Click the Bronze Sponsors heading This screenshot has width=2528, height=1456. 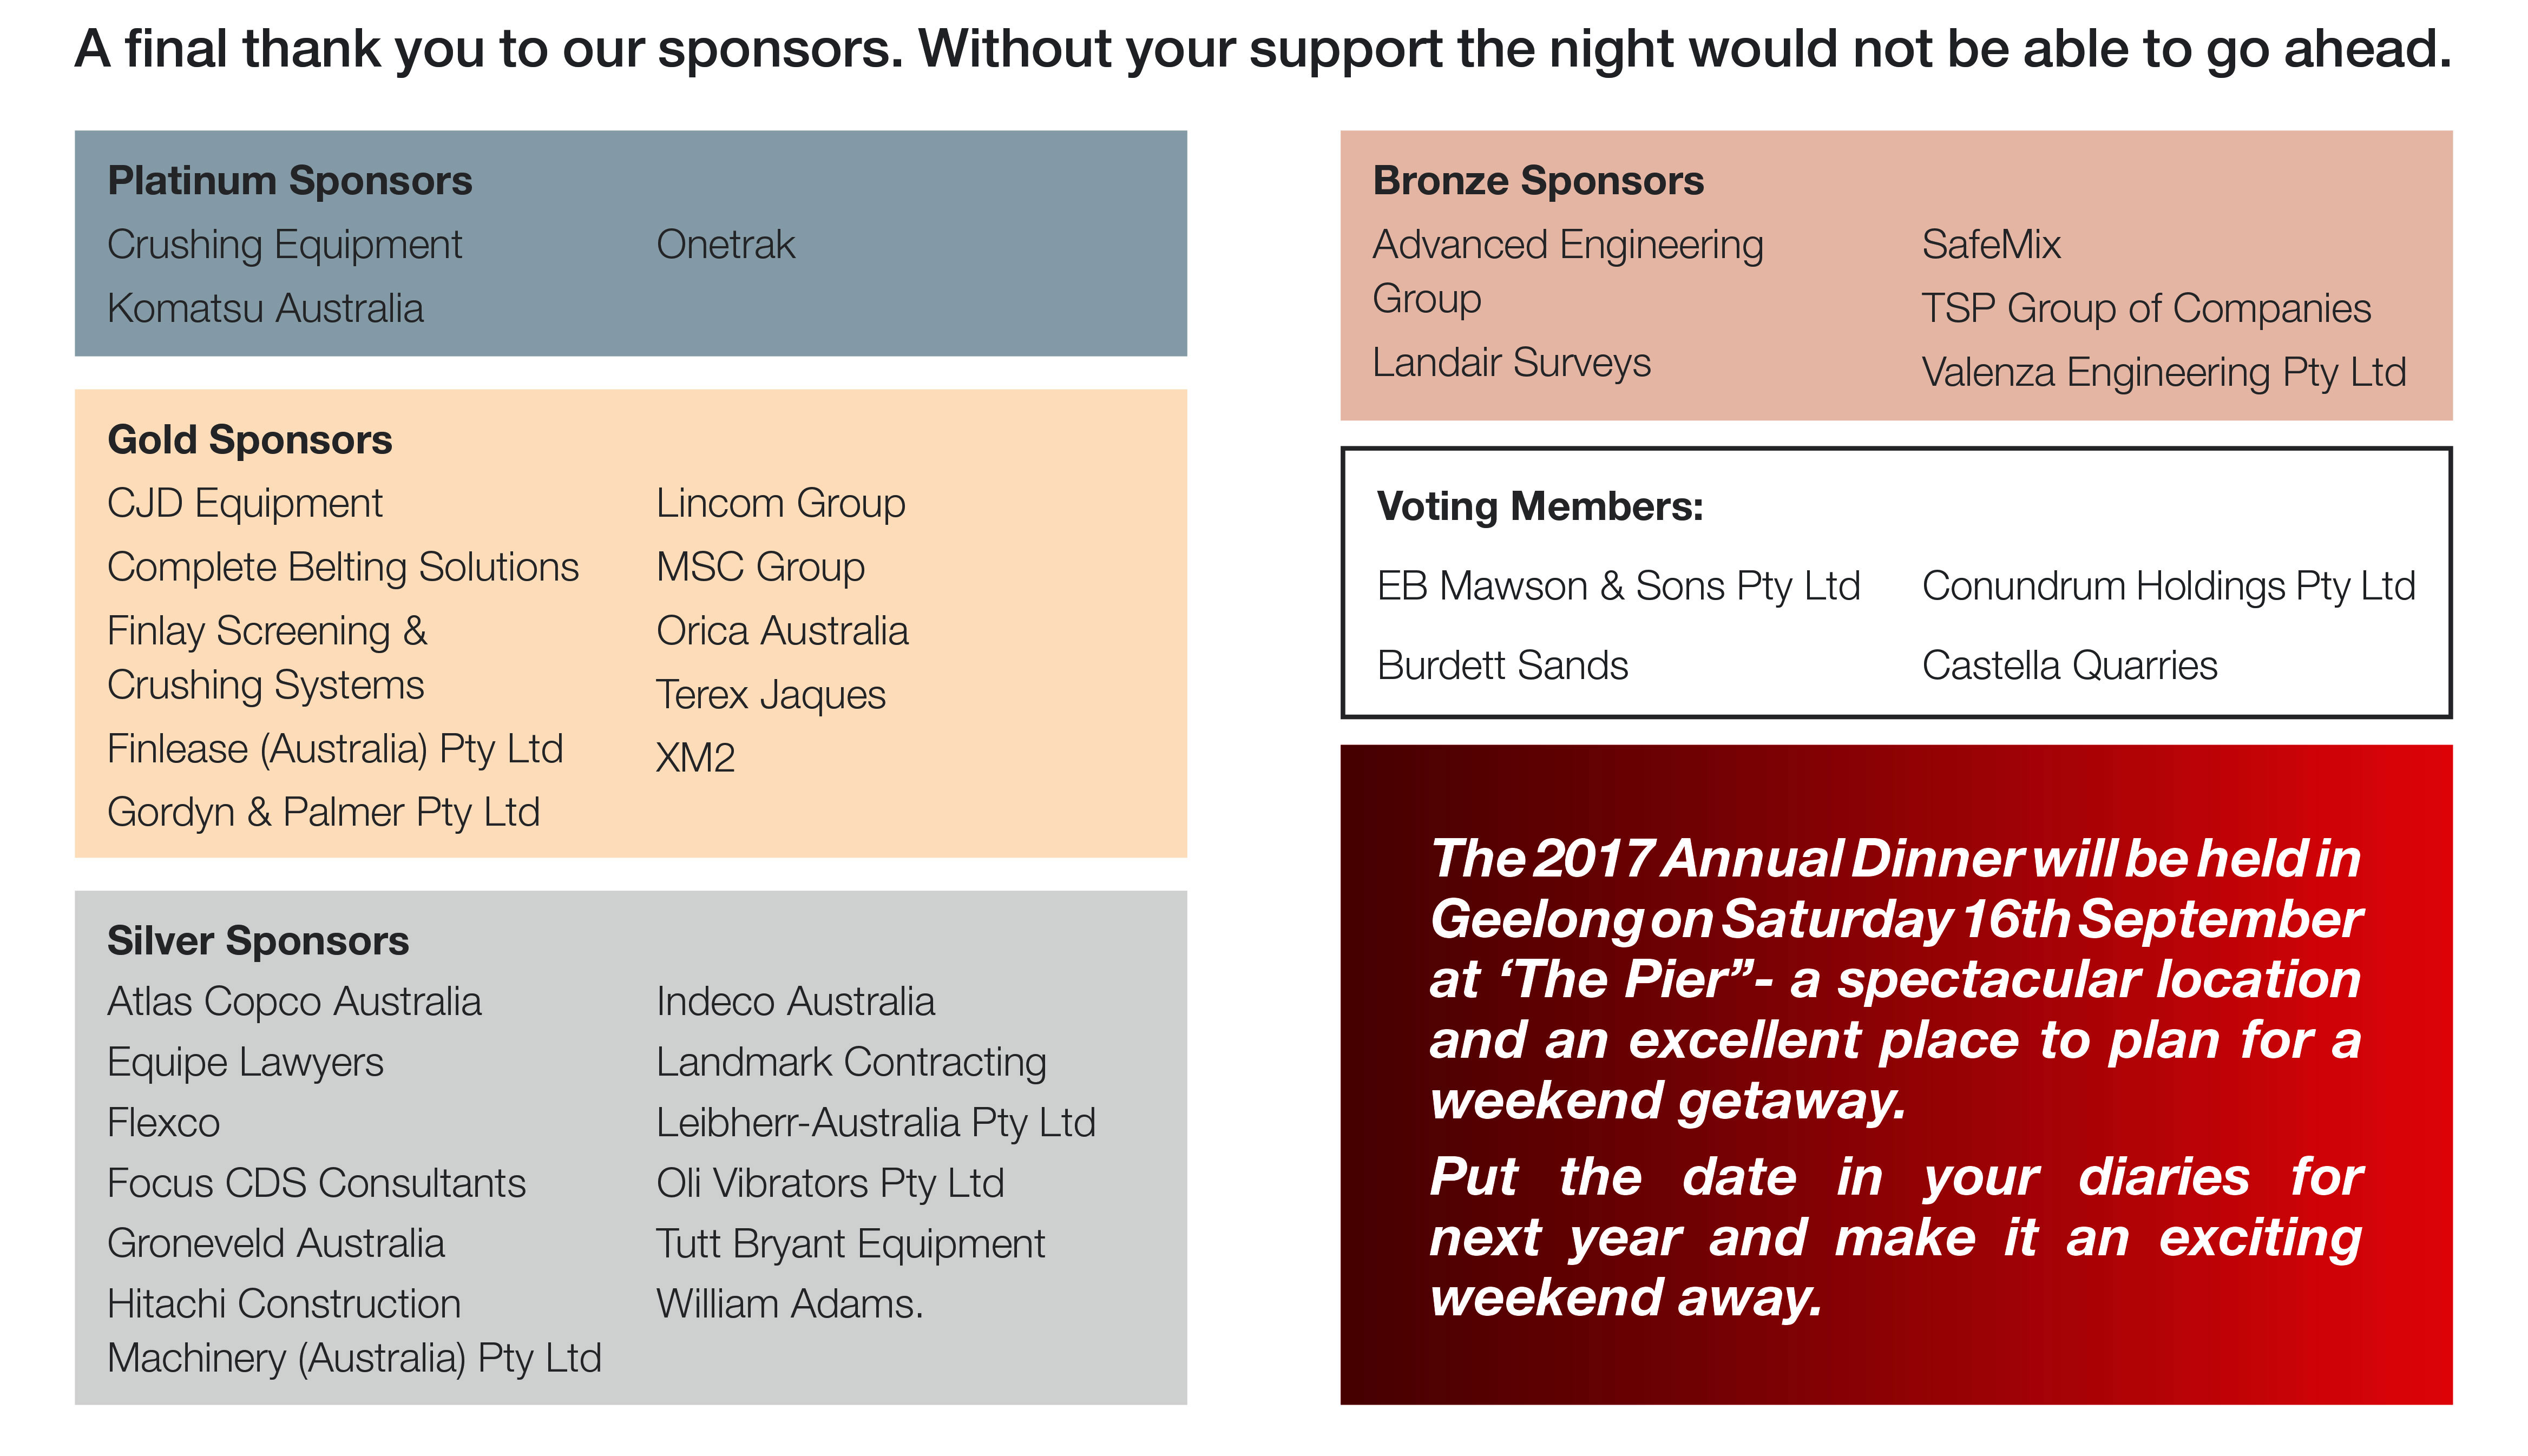pos(1538,181)
